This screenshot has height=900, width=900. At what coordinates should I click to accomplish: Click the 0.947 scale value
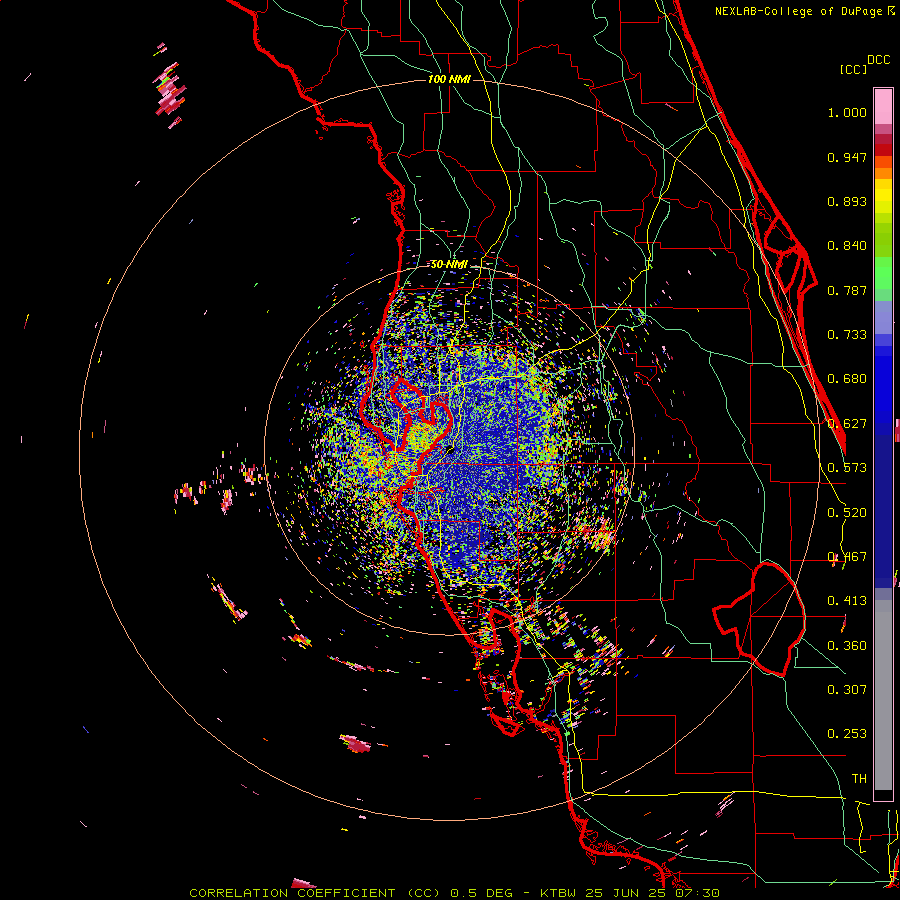(847, 157)
